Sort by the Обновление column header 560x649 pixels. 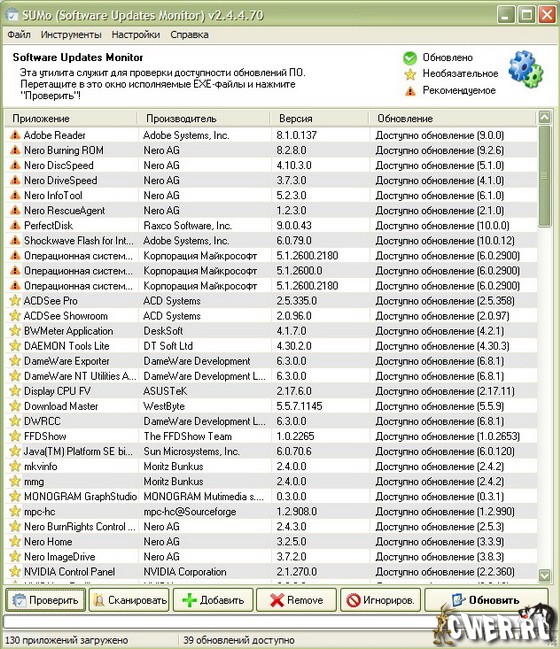[x=453, y=119]
